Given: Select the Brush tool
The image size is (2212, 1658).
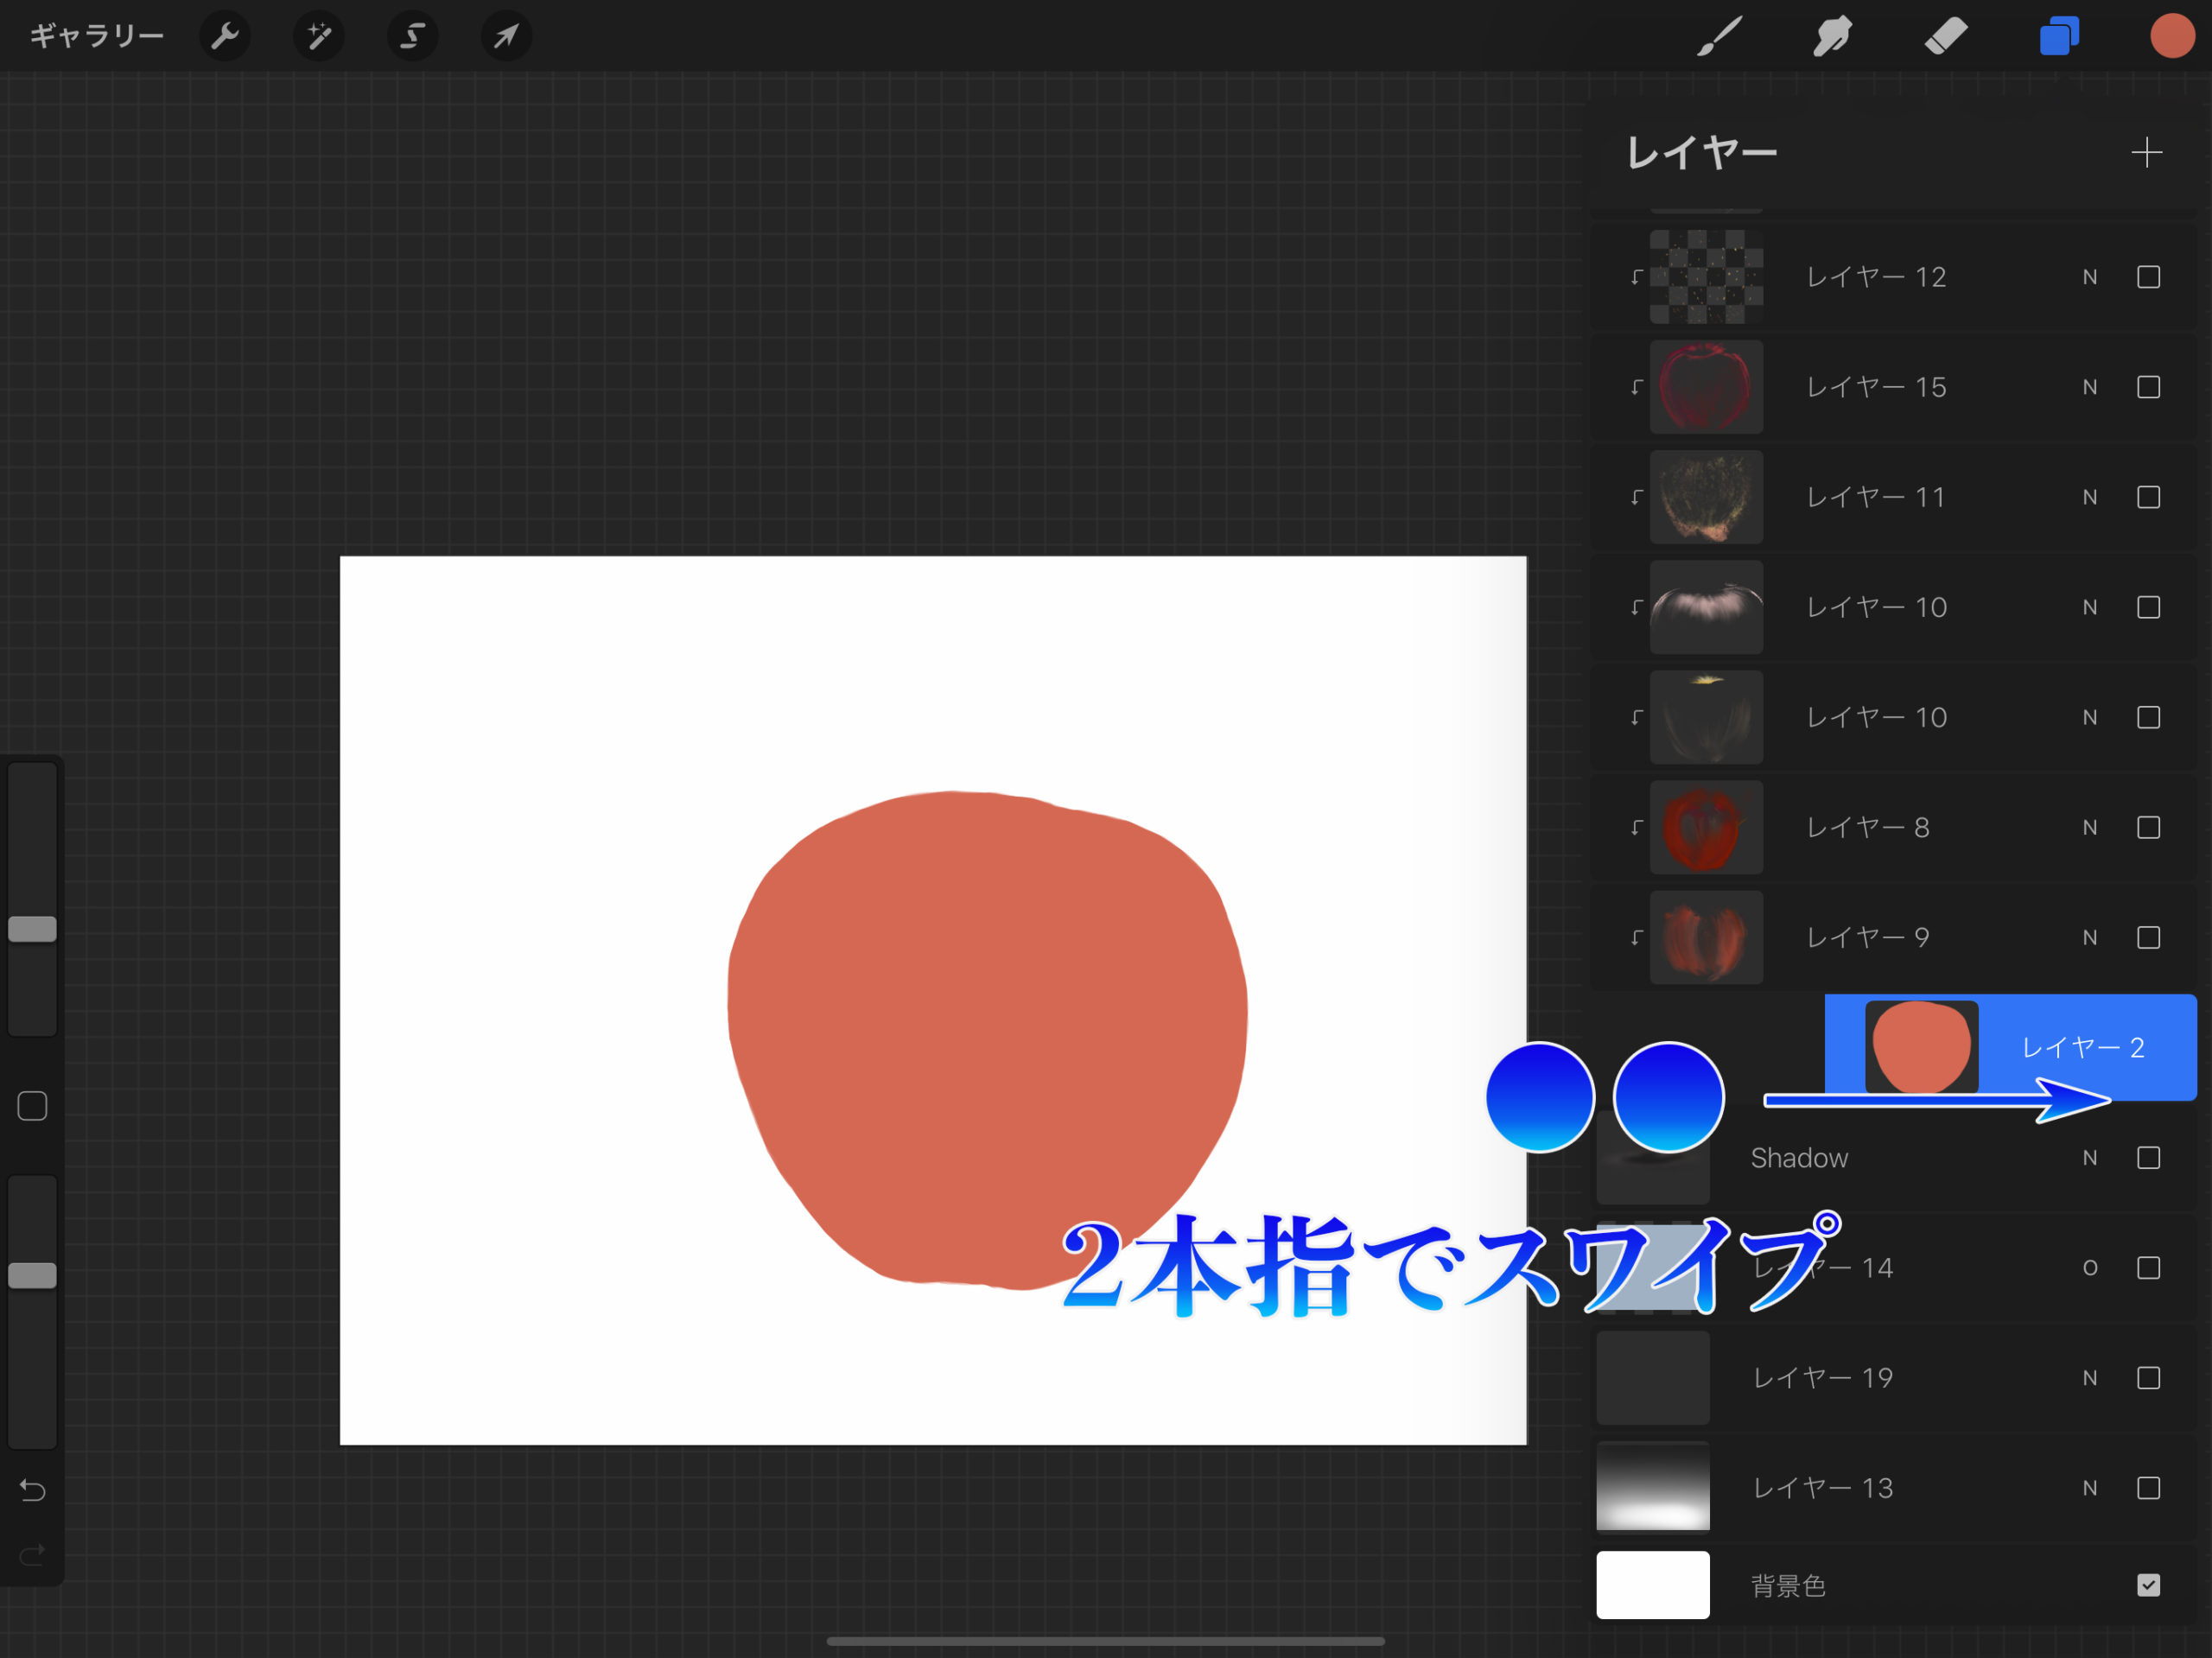Looking at the screenshot, I should [1719, 37].
